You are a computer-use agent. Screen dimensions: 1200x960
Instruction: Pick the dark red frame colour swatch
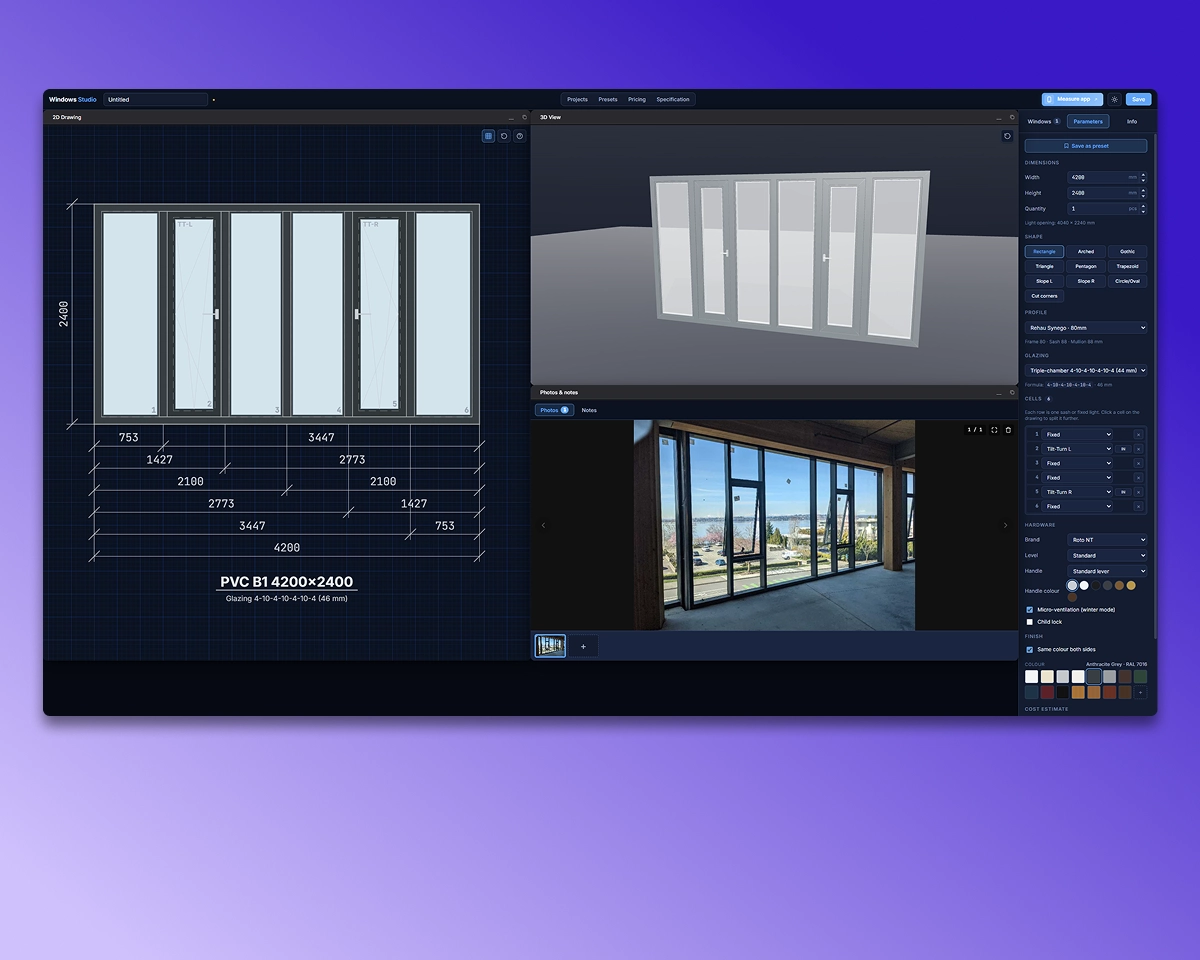1047,692
